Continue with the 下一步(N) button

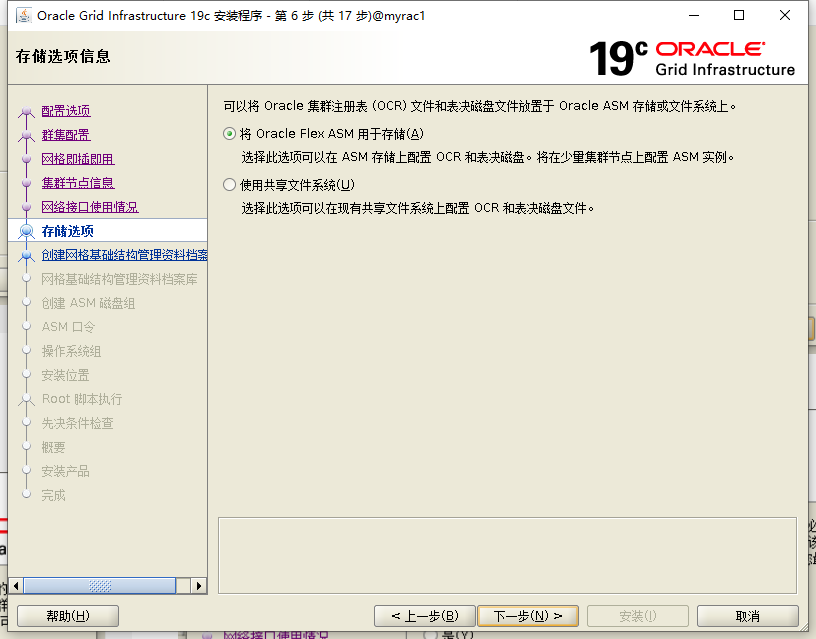[528, 616]
